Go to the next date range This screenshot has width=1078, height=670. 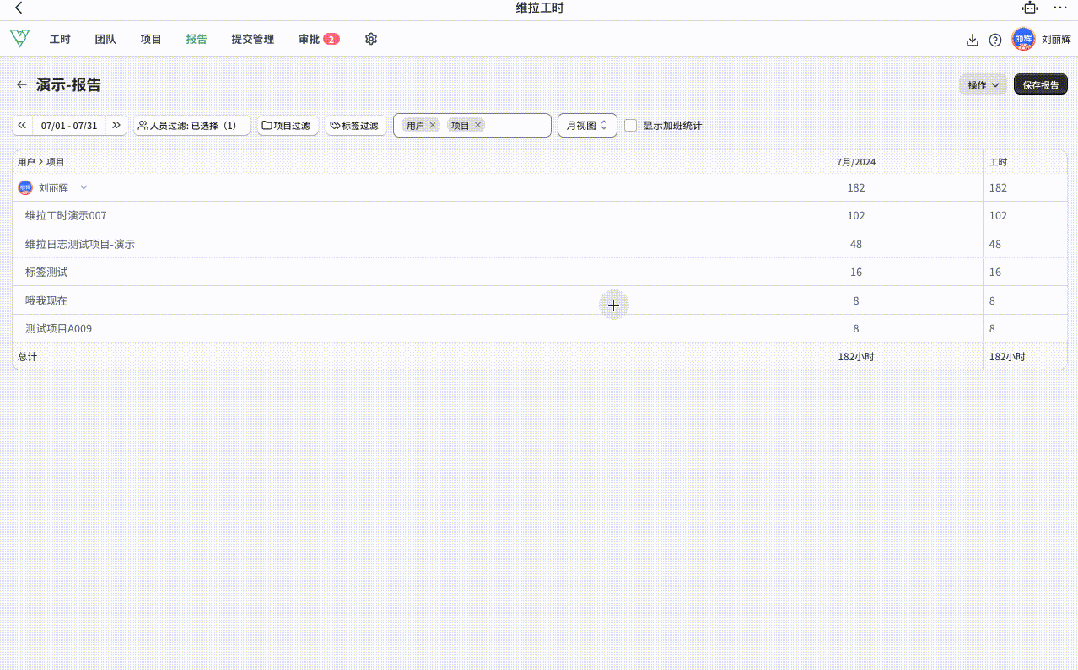(x=116, y=125)
